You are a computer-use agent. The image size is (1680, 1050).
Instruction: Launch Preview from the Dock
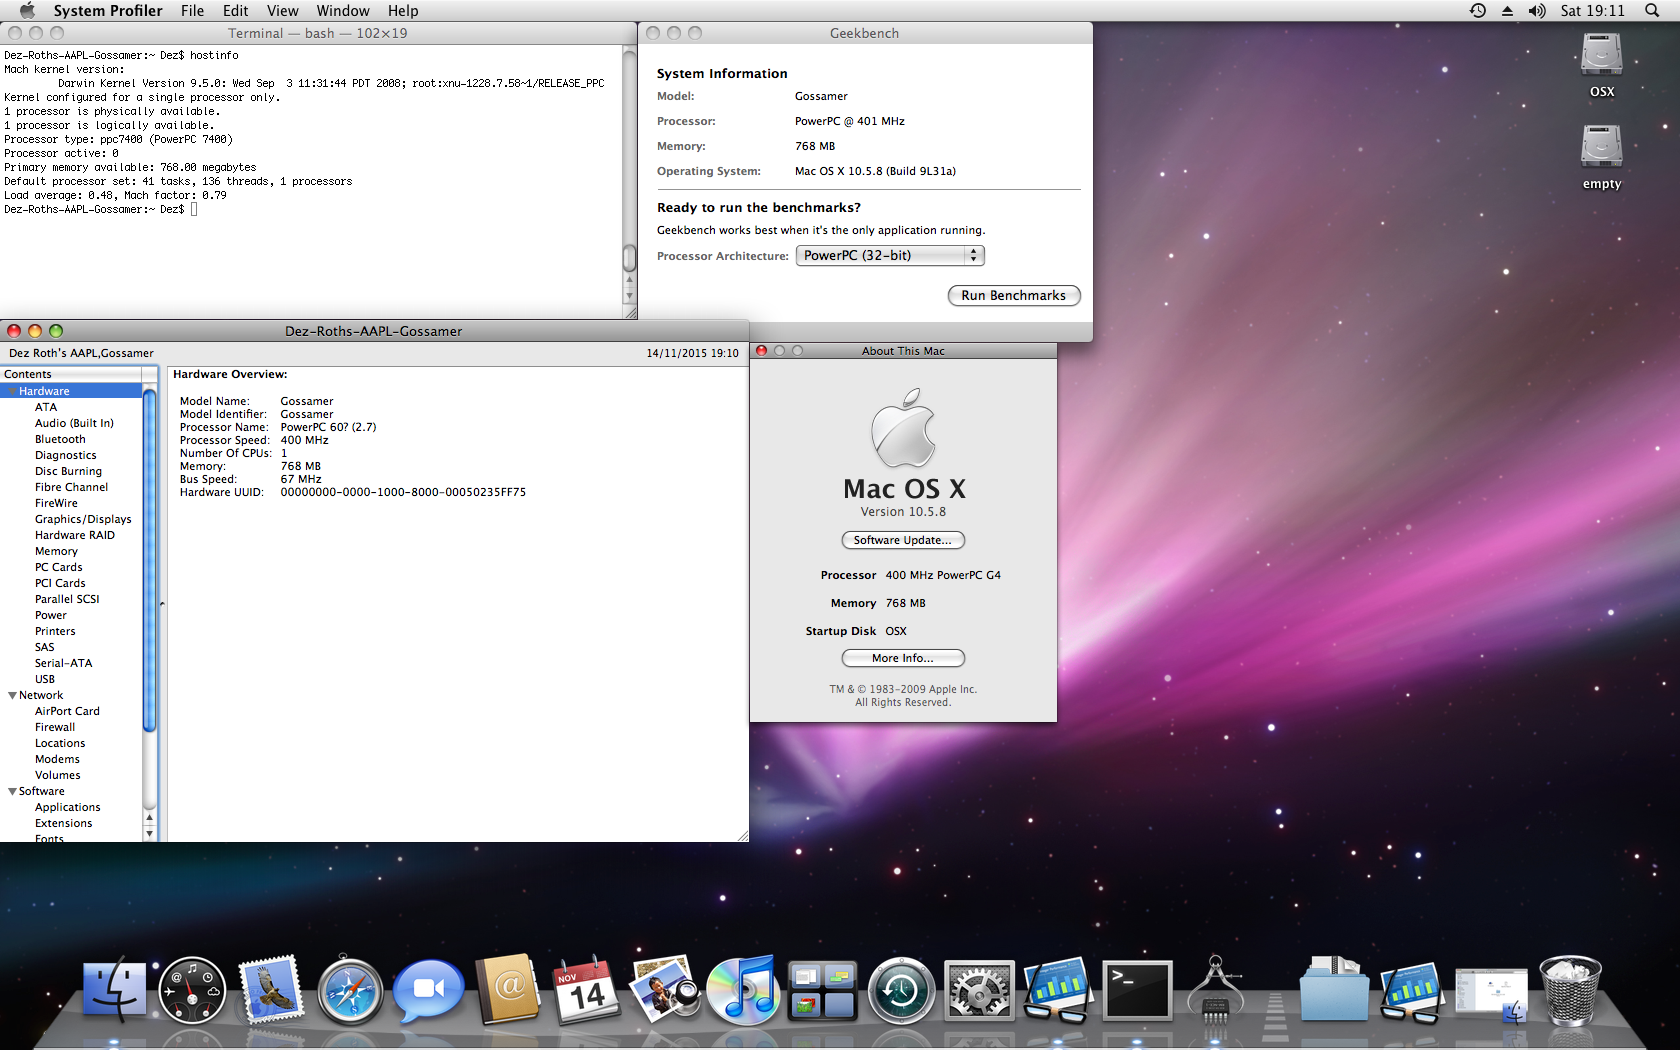(x=665, y=990)
